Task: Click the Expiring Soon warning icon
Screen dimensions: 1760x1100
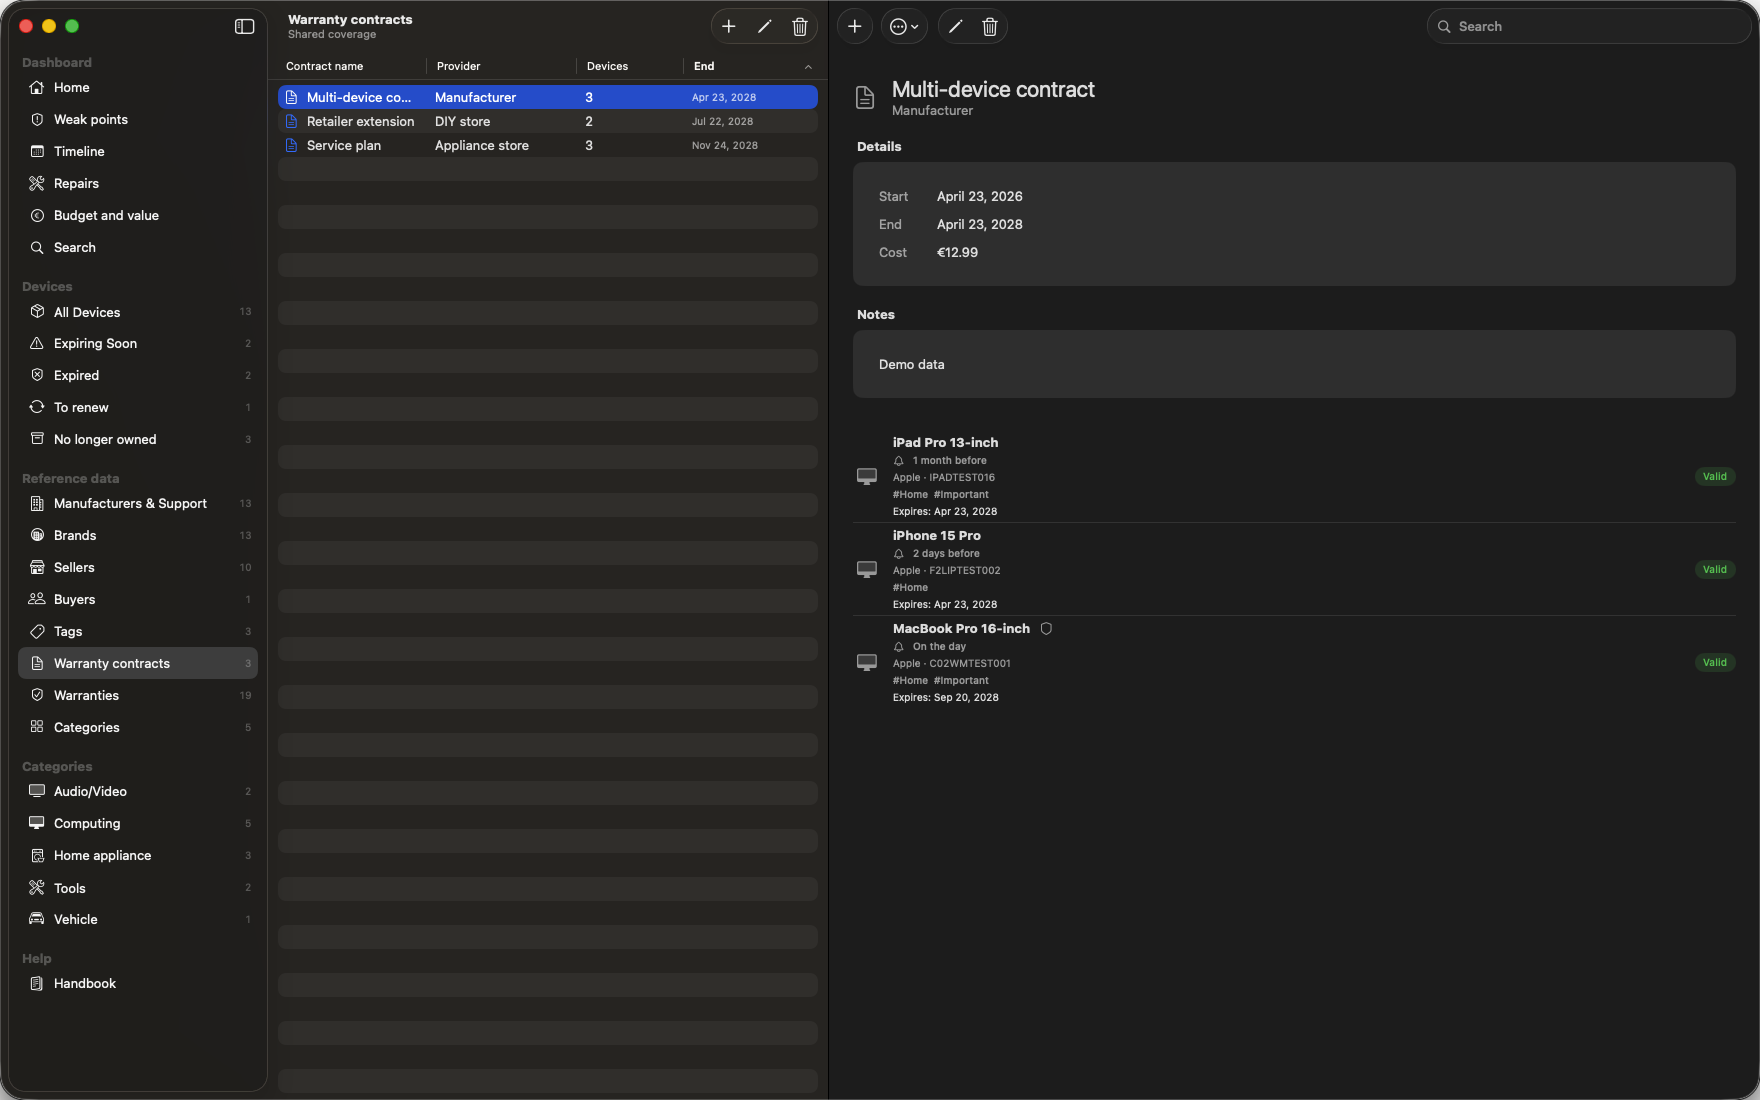Action: coord(37,344)
